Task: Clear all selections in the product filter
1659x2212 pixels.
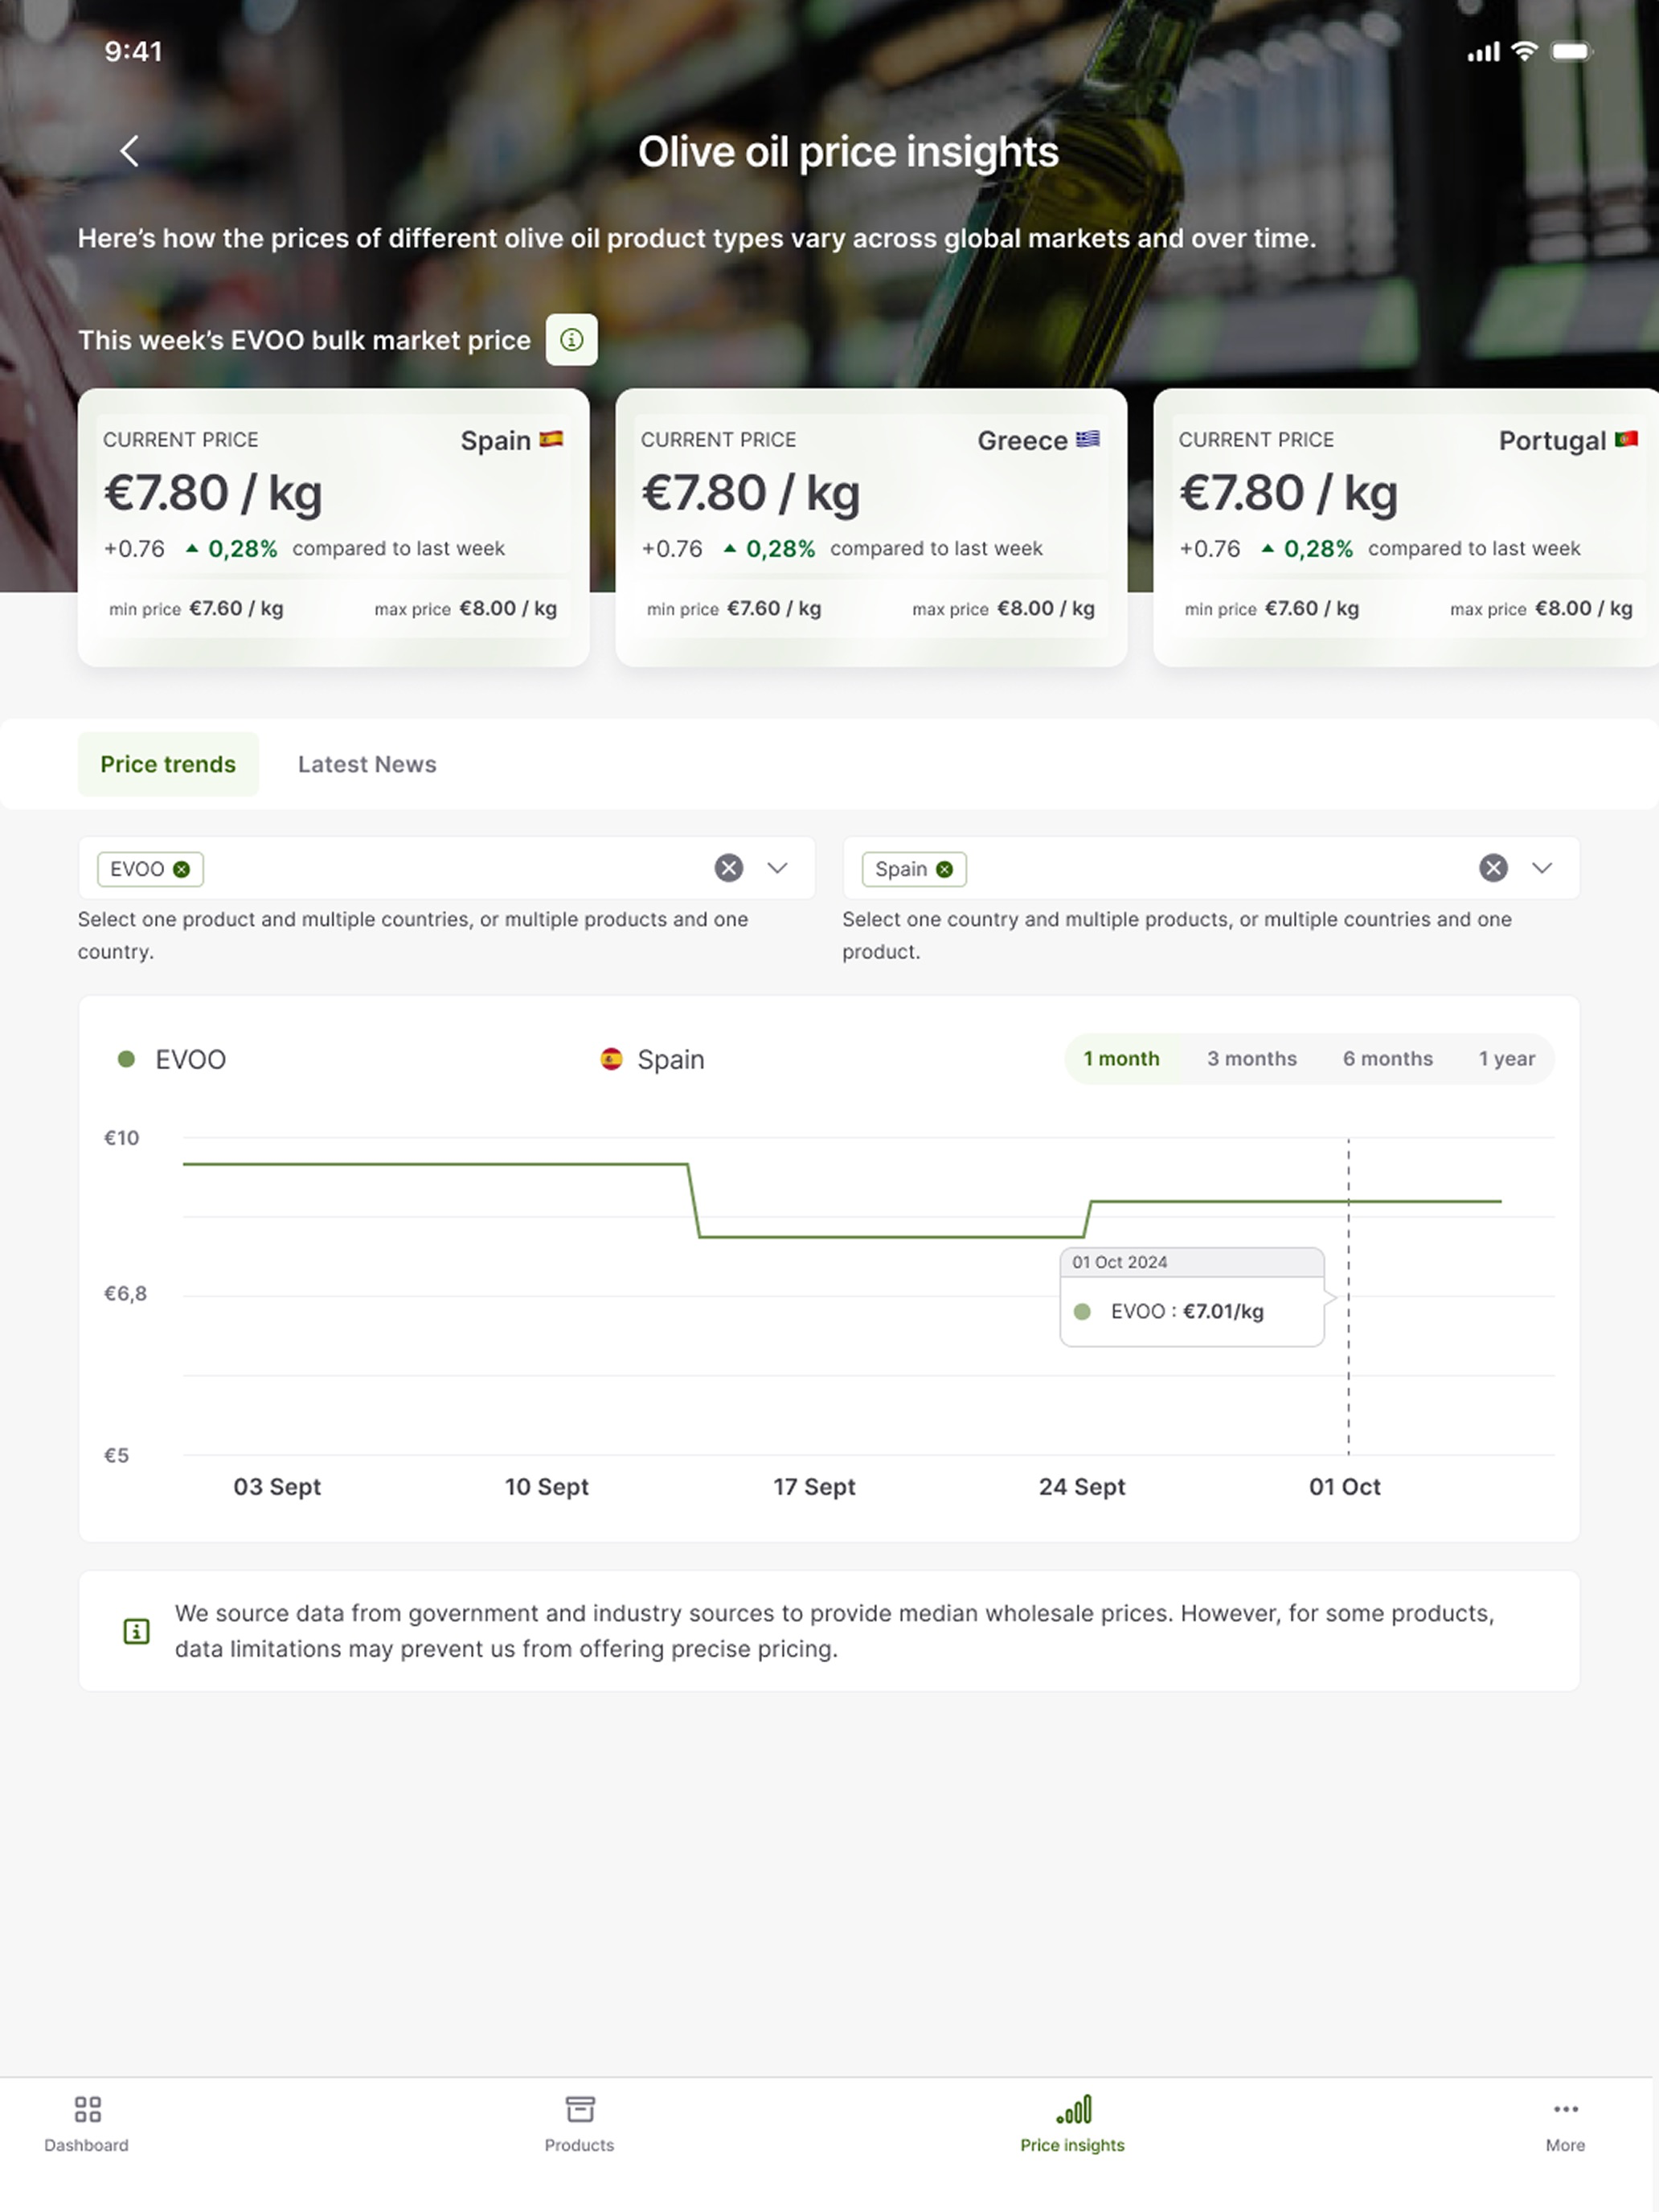Action: coord(729,868)
